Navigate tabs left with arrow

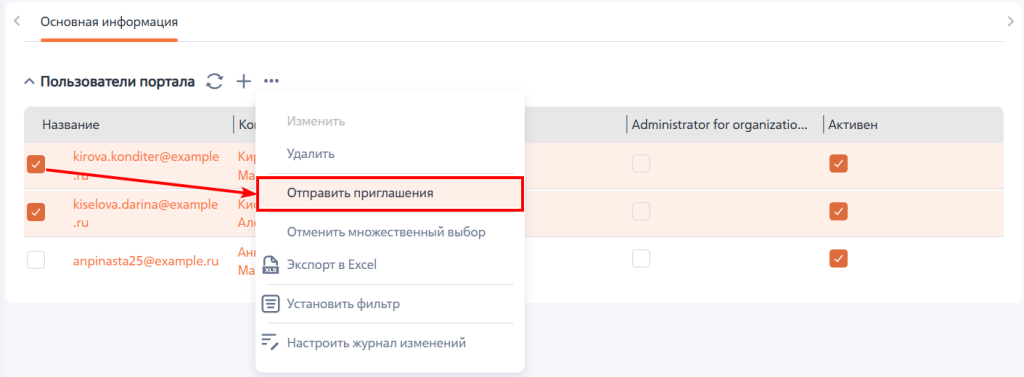pos(17,22)
